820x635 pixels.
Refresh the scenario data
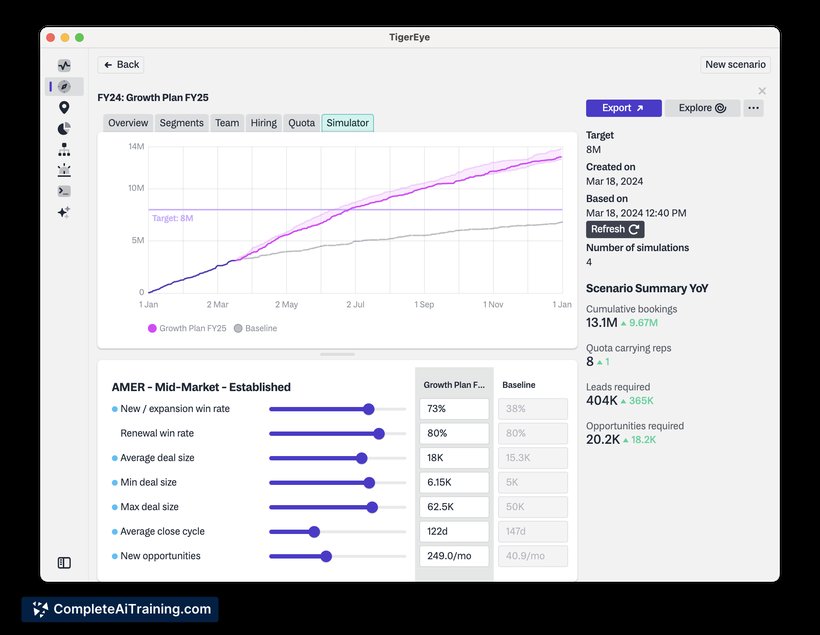(x=615, y=229)
